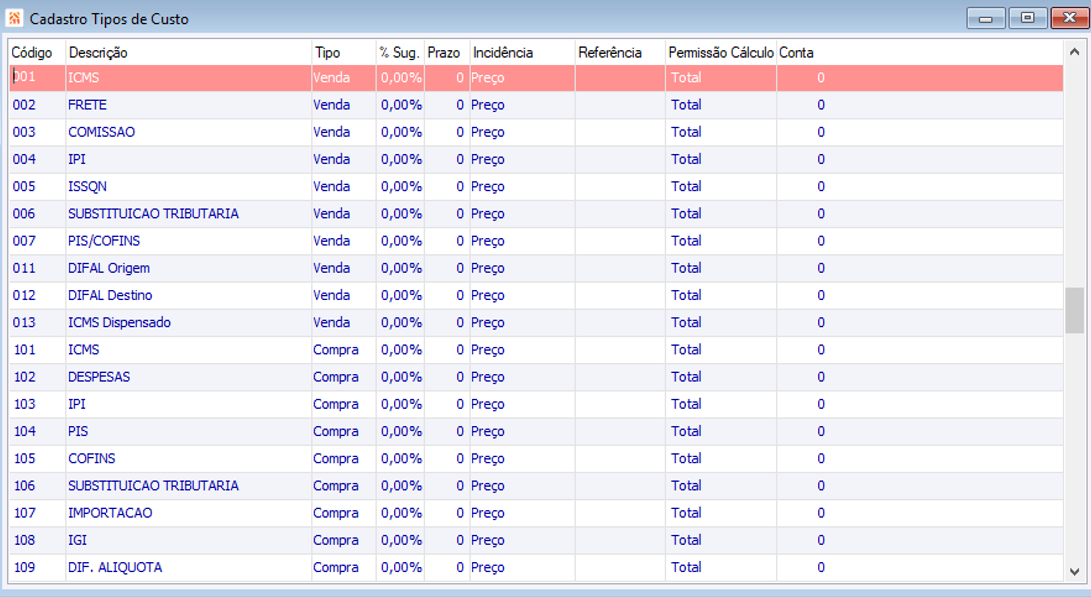
Task: Select code 106 SUBSTITUICAO TRIBUTARIA row
Action: coord(536,485)
